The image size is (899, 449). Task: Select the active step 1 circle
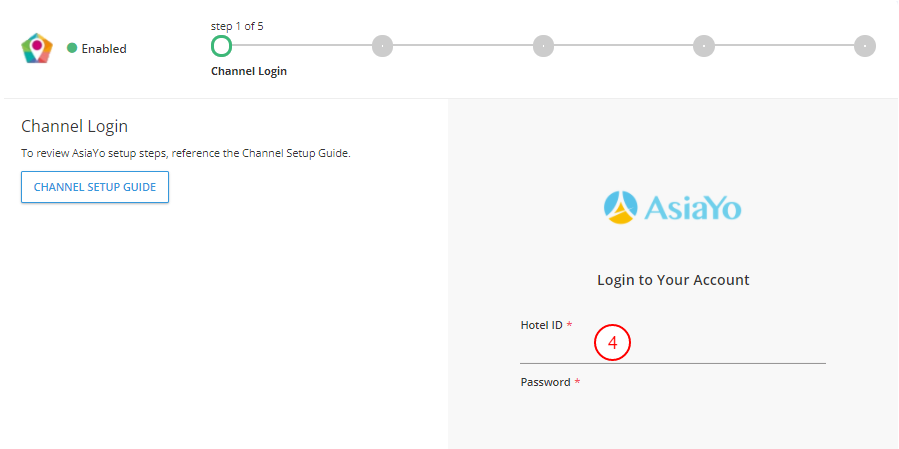pos(221,45)
